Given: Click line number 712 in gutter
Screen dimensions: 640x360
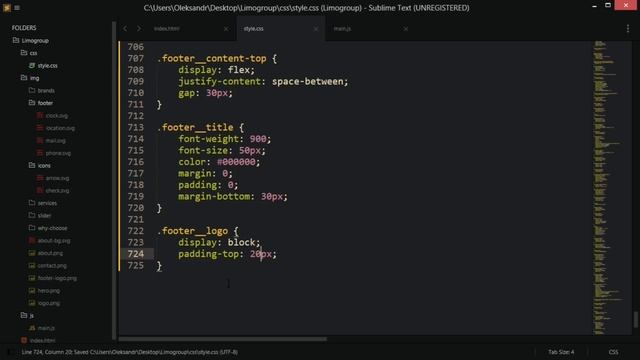Looking at the screenshot, I should (136, 116).
